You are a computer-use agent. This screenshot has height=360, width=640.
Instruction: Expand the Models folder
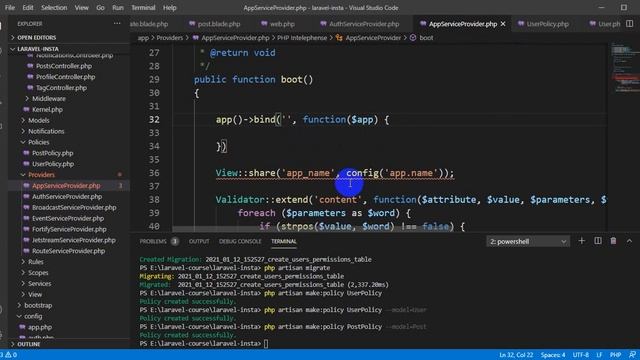click(38, 120)
